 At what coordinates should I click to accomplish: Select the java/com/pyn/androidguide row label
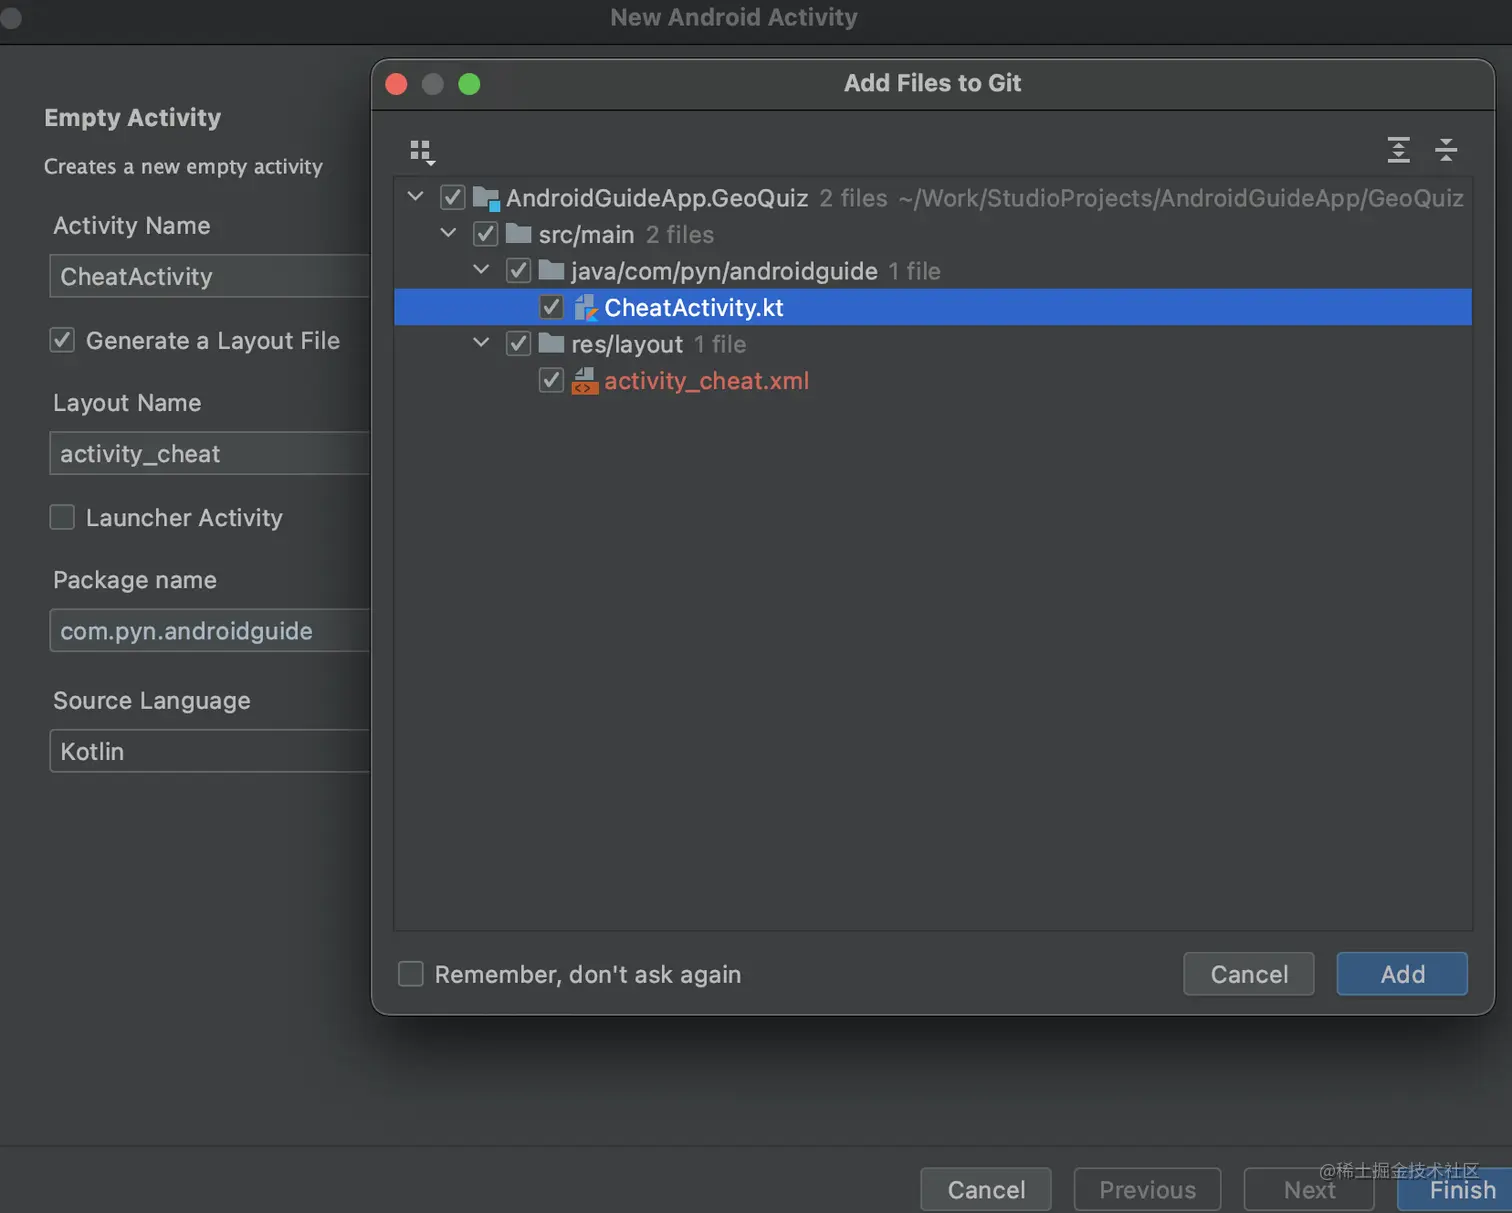pos(724,271)
